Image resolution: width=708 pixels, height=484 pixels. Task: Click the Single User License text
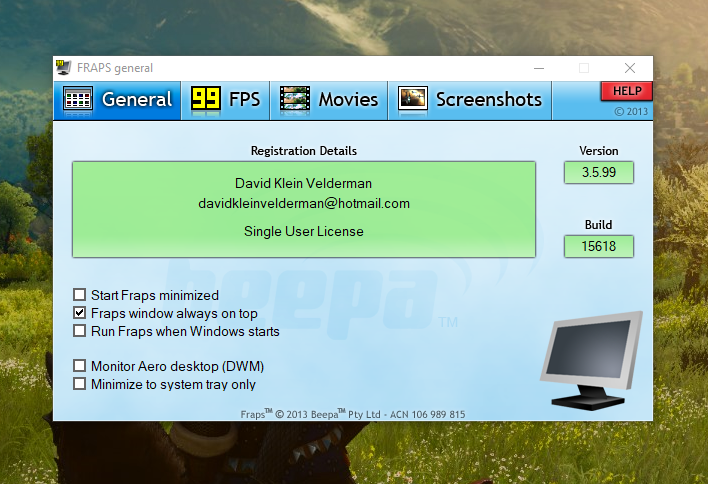[x=304, y=232]
